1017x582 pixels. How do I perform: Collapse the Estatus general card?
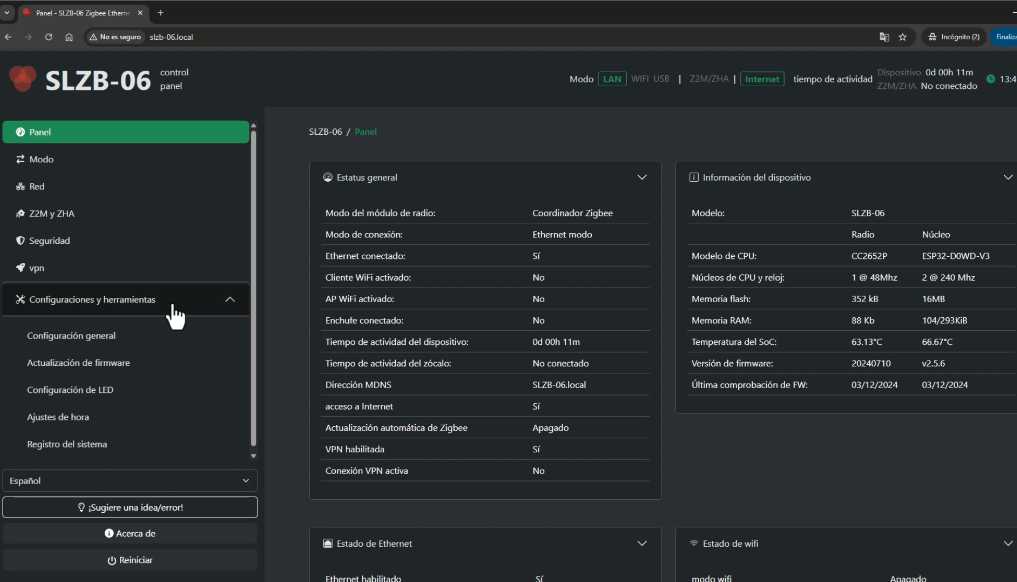pyautogui.click(x=642, y=177)
